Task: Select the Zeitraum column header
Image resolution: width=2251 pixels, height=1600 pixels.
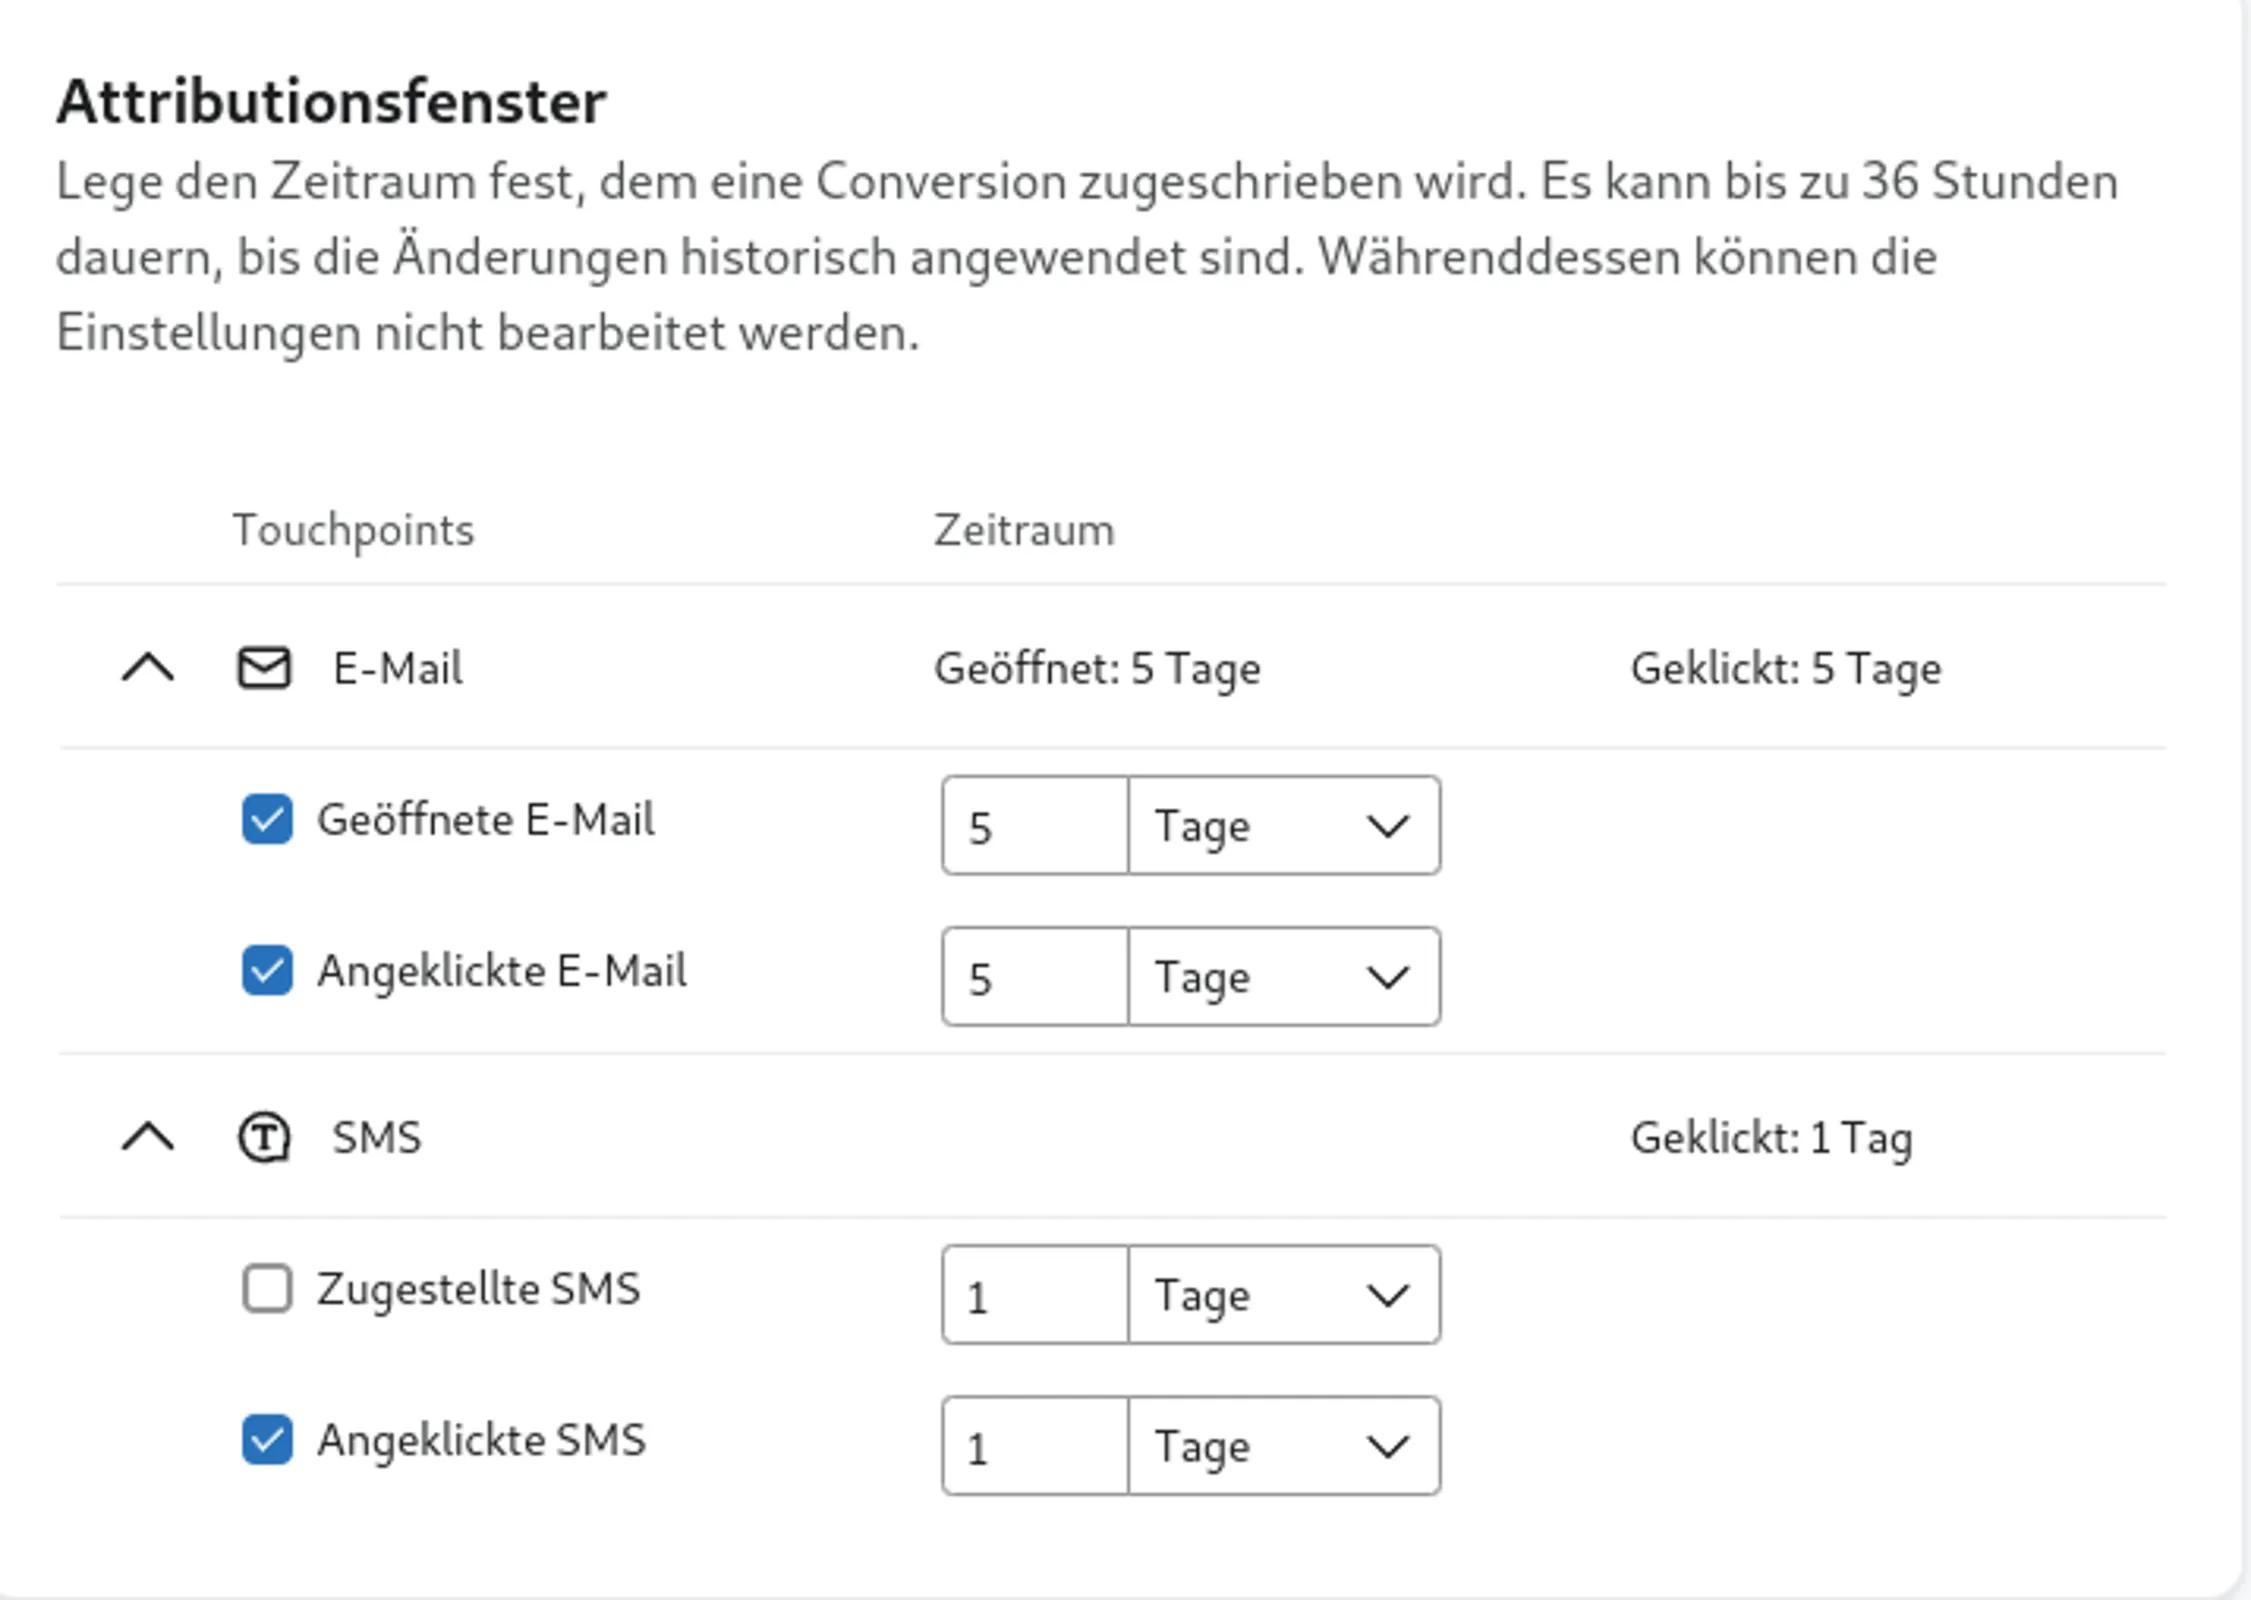Action: click(x=1022, y=529)
